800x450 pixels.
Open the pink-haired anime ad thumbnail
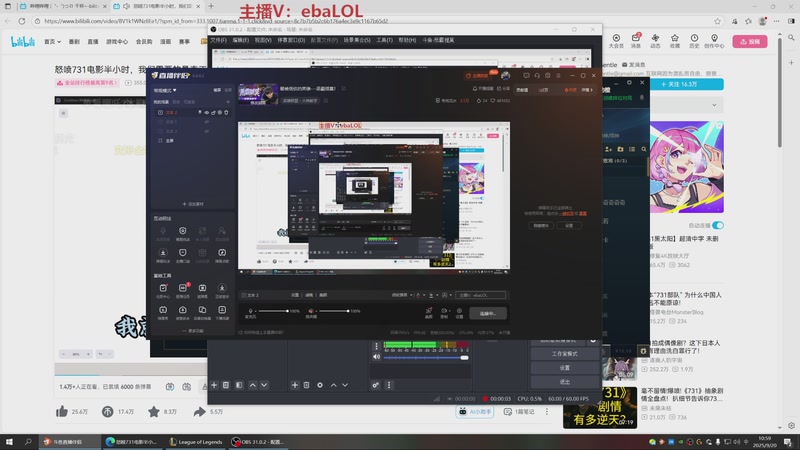[x=687, y=166]
